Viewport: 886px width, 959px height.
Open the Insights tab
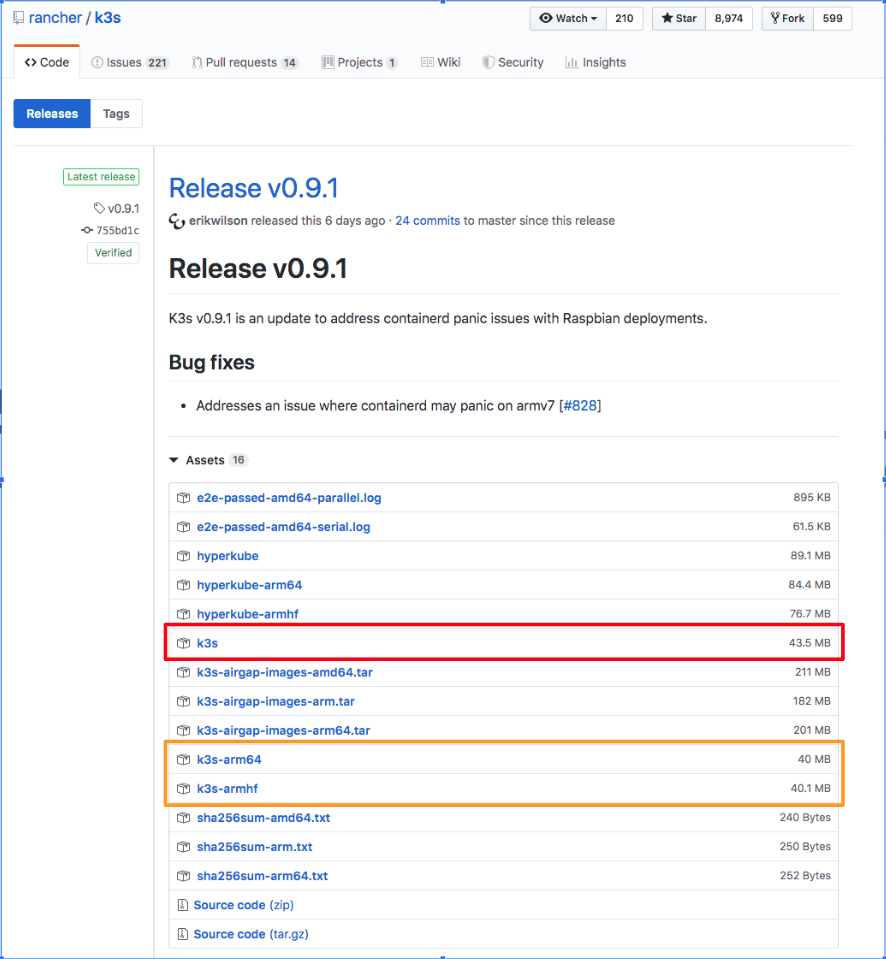click(x=596, y=62)
